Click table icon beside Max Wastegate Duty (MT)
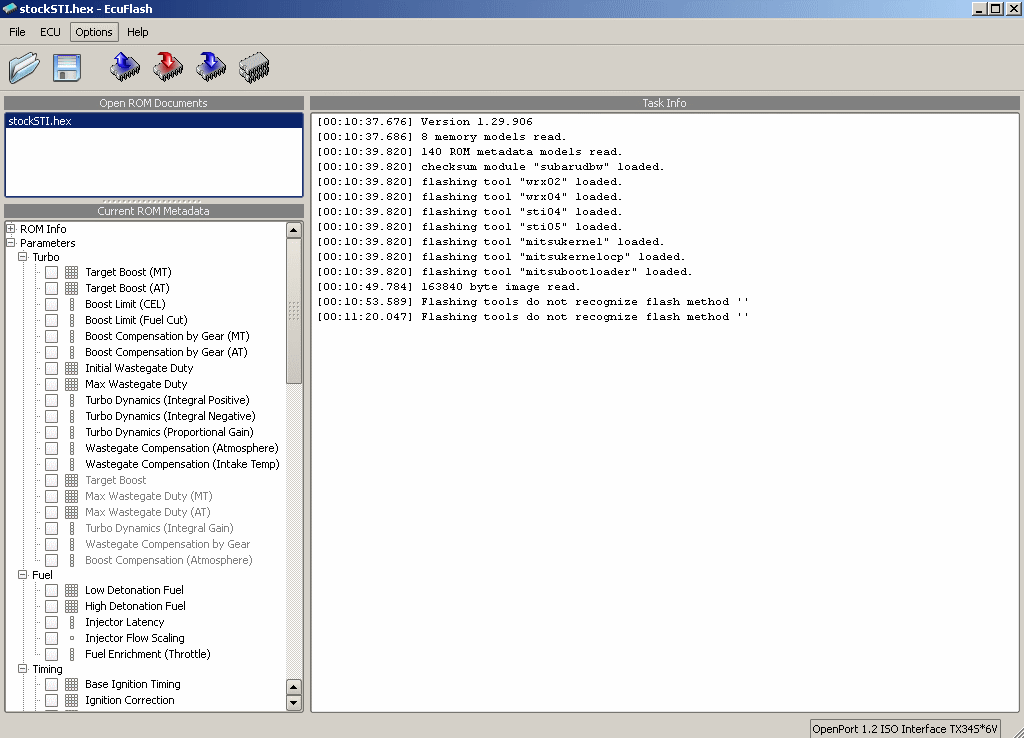The width and height of the screenshot is (1024, 738). (72, 496)
